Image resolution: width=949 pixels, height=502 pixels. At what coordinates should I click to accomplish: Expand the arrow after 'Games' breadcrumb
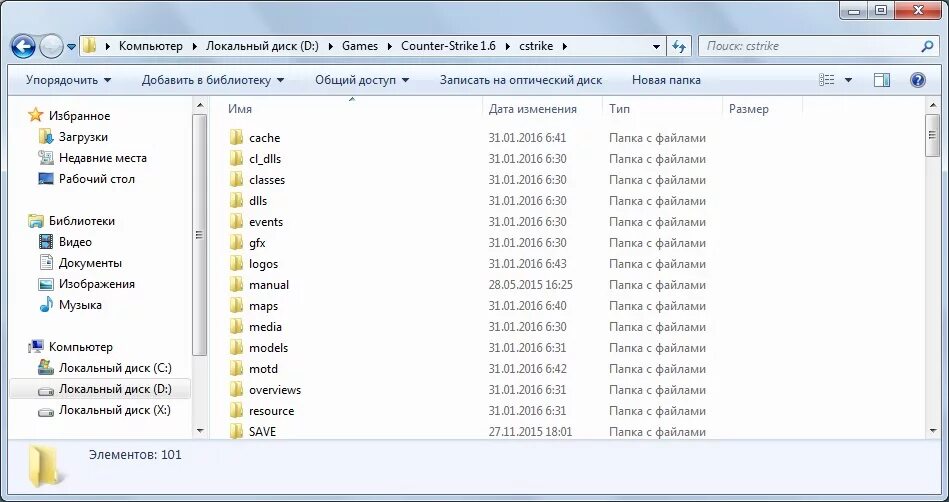[x=389, y=46]
